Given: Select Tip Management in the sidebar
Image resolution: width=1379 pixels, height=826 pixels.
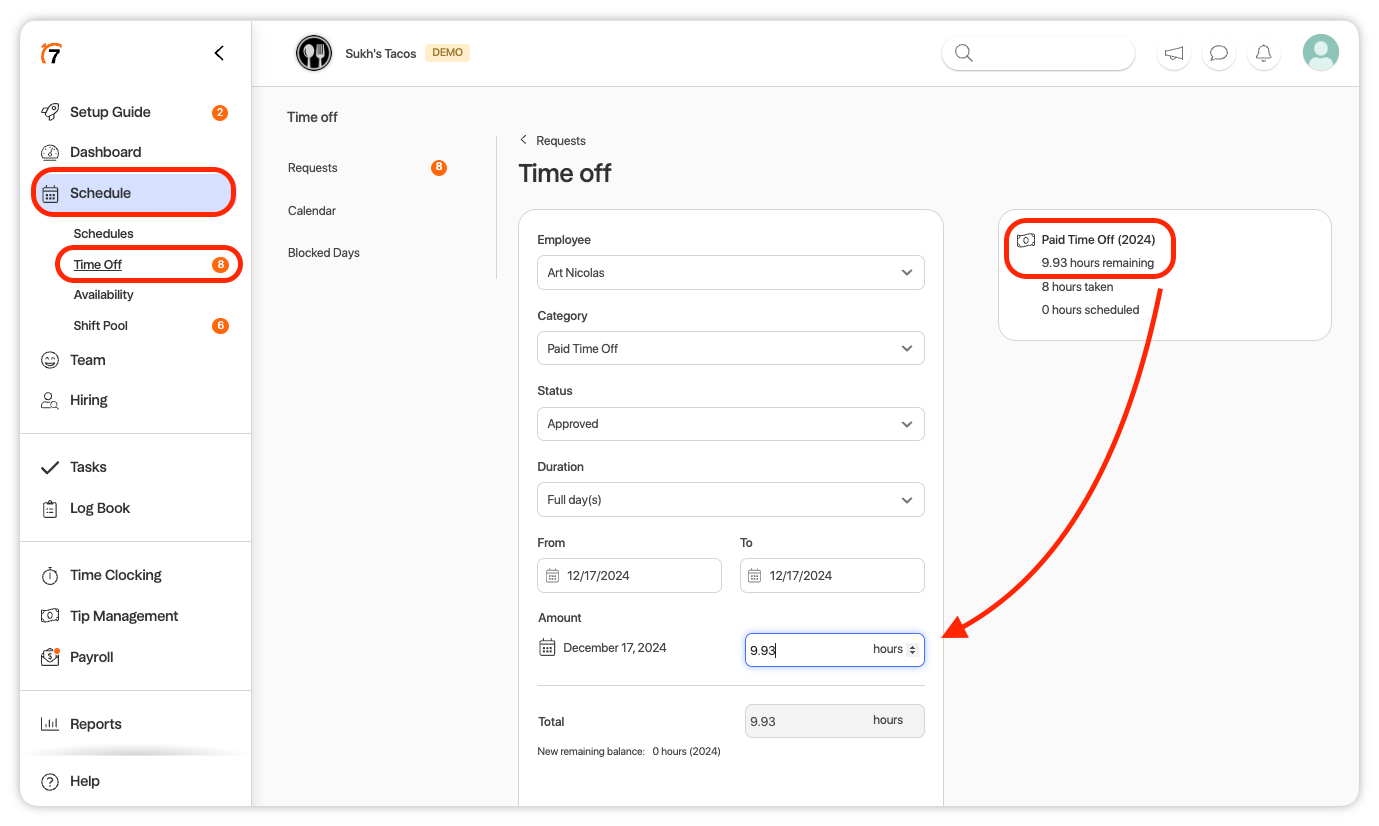Looking at the screenshot, I should click(x=123, y=616).
